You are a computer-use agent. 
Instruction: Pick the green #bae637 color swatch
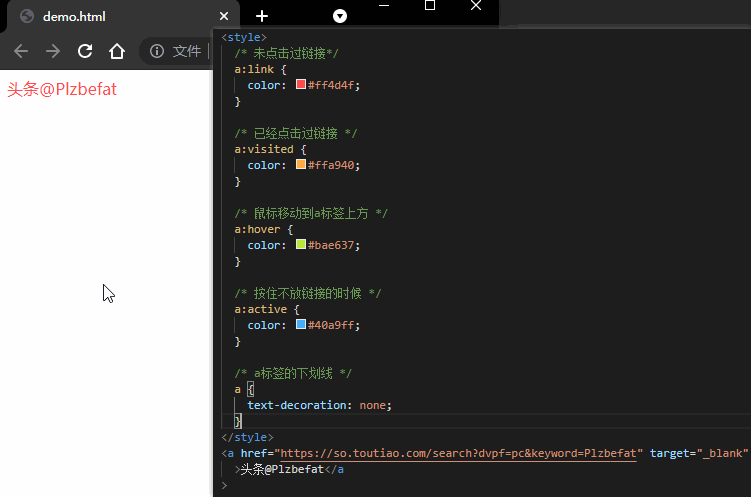click(x=300, y=245)
